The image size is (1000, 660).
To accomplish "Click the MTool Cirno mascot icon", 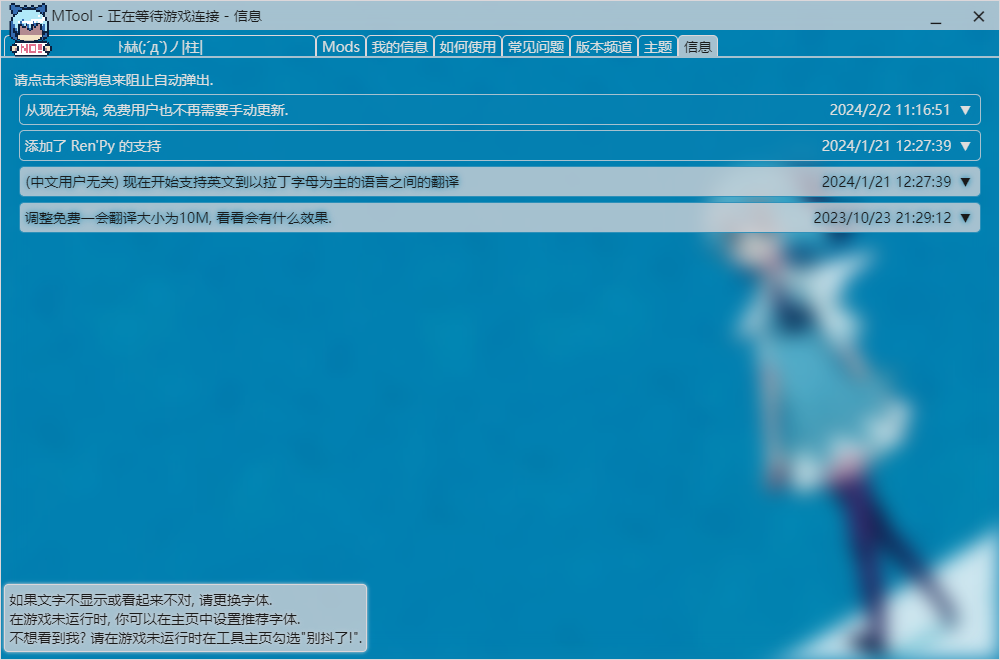I will (29, 29).
